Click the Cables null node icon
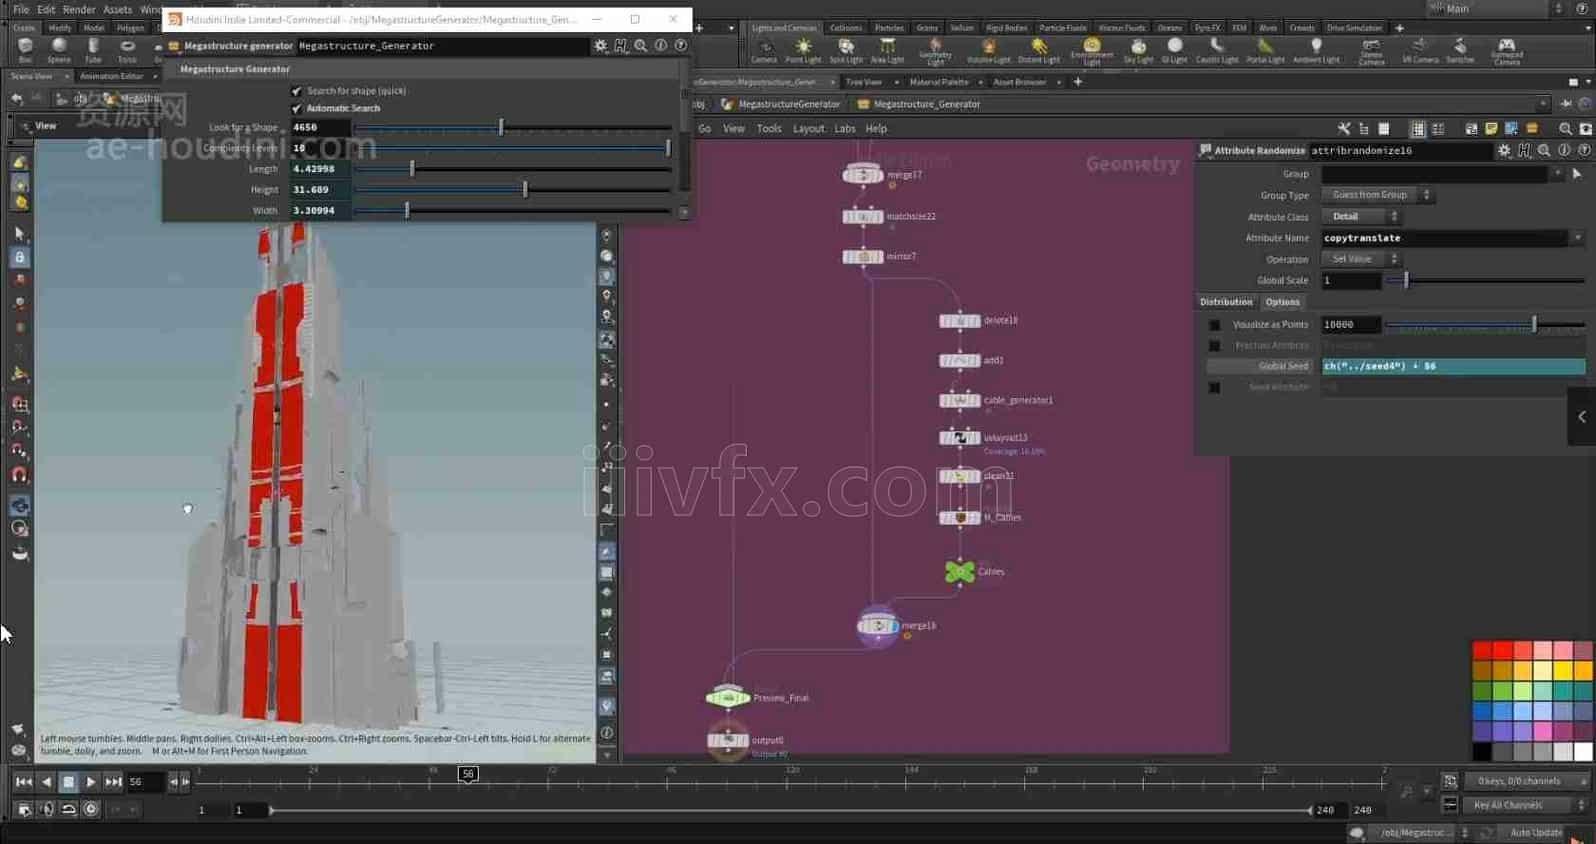 (x=959, y=571)
